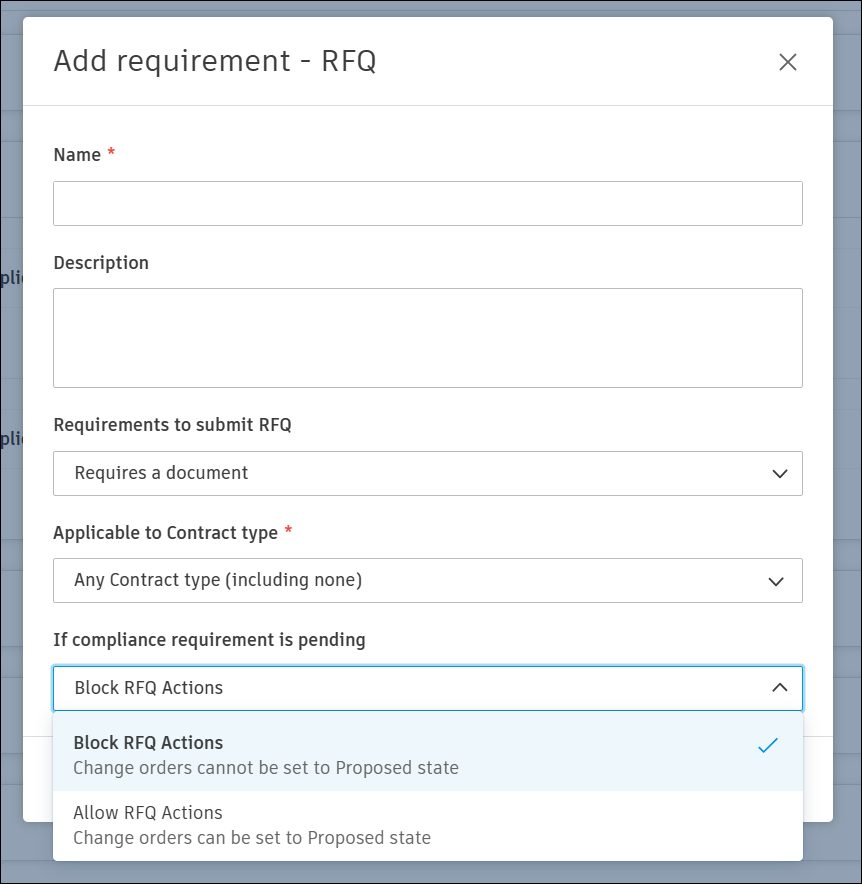
Task: Choose Allow RFQ Actions option
Action: [x=148, y=813]
